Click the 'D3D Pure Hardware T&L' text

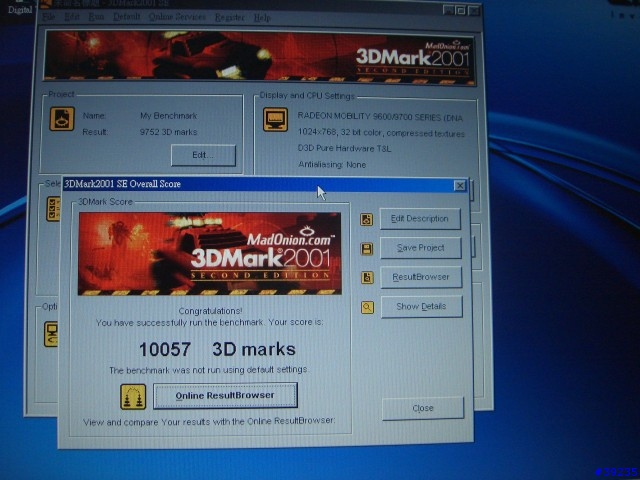(344, 149)
